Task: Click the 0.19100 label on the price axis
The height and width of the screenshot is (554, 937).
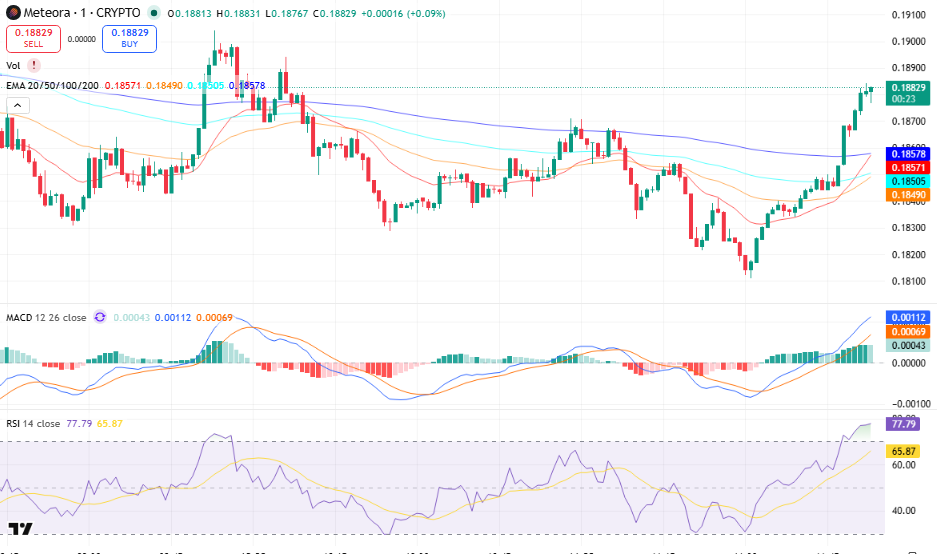Action: tap(908, 15)
